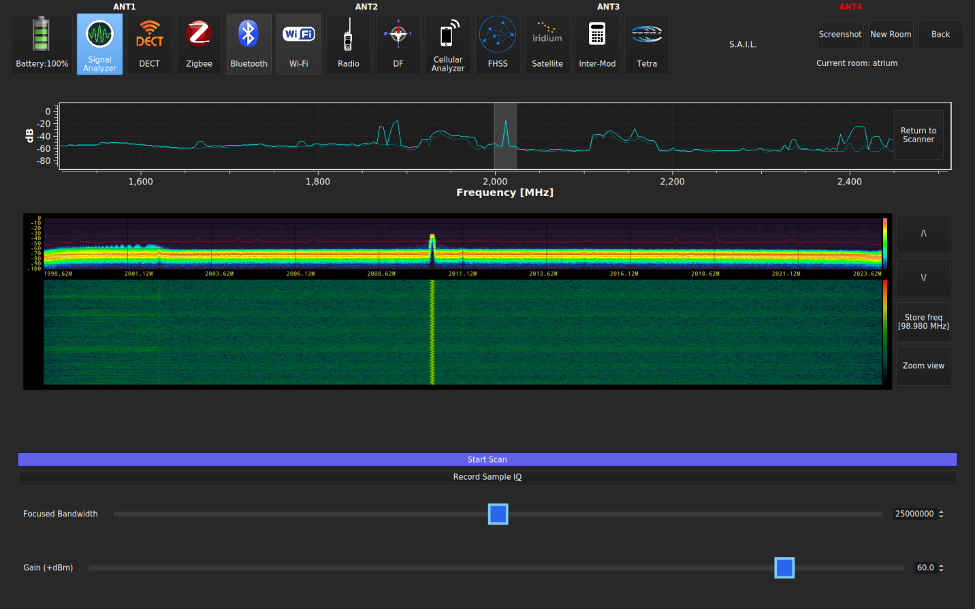
Task: Click Return to Scanner button
Action: 918,135
